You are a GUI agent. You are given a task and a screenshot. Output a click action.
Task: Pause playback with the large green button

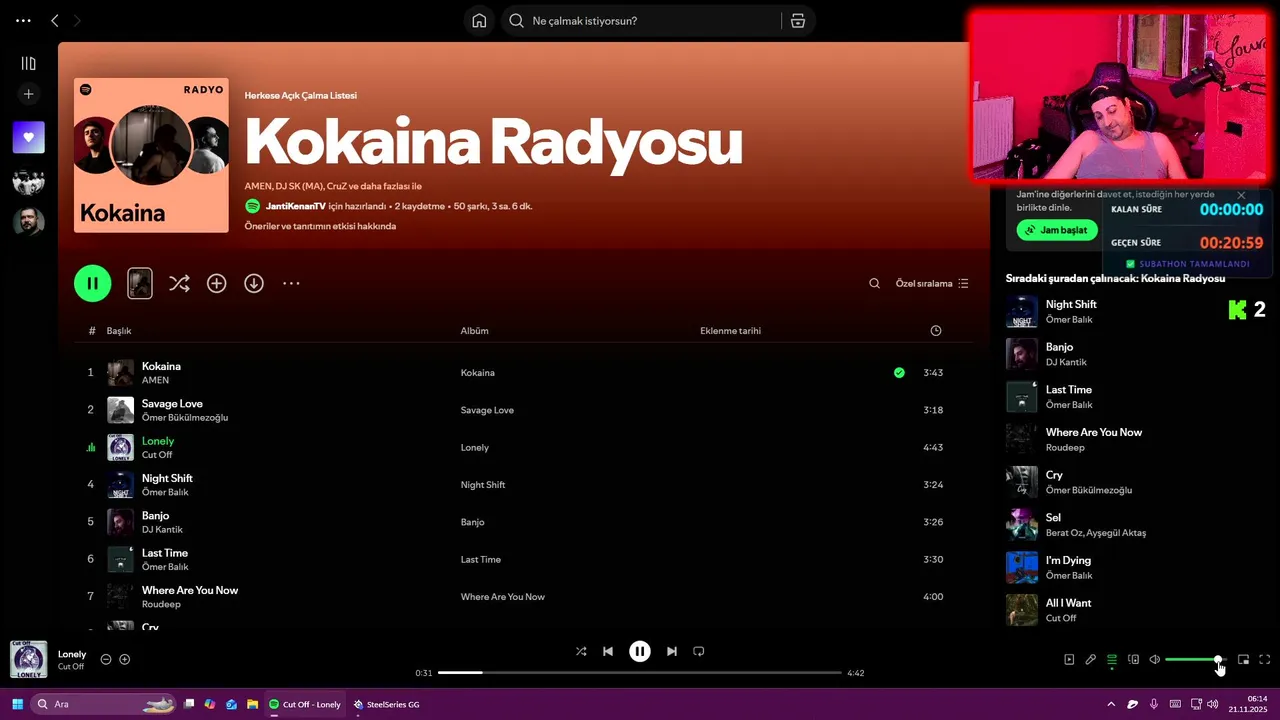click(x=92, y=283)
